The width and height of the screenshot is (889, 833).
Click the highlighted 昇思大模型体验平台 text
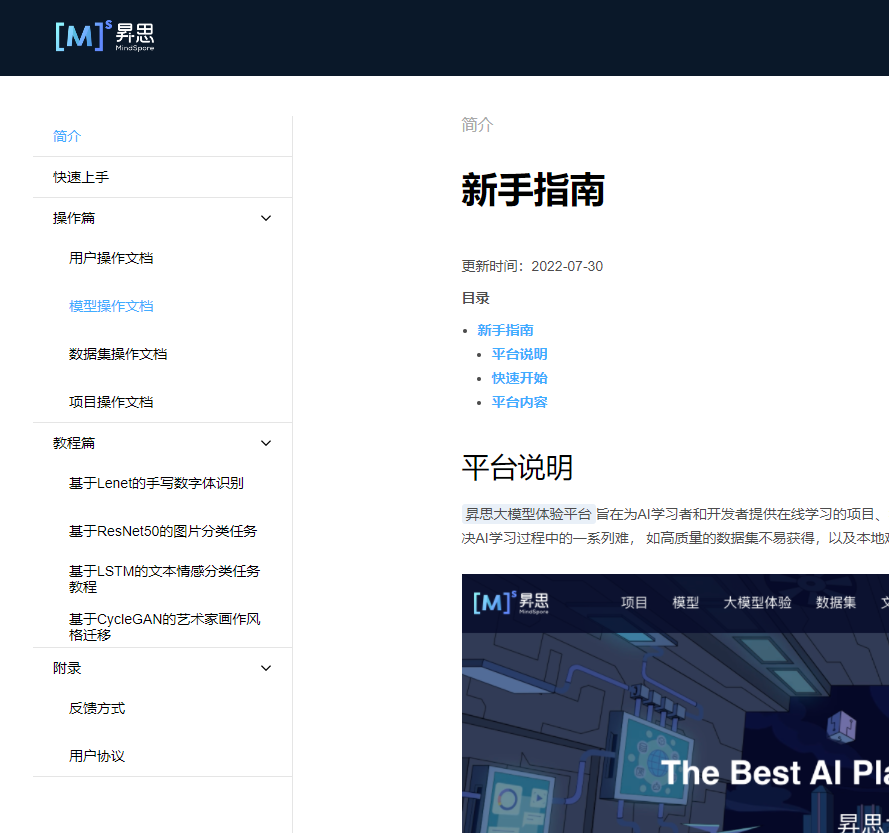[528, 514]
